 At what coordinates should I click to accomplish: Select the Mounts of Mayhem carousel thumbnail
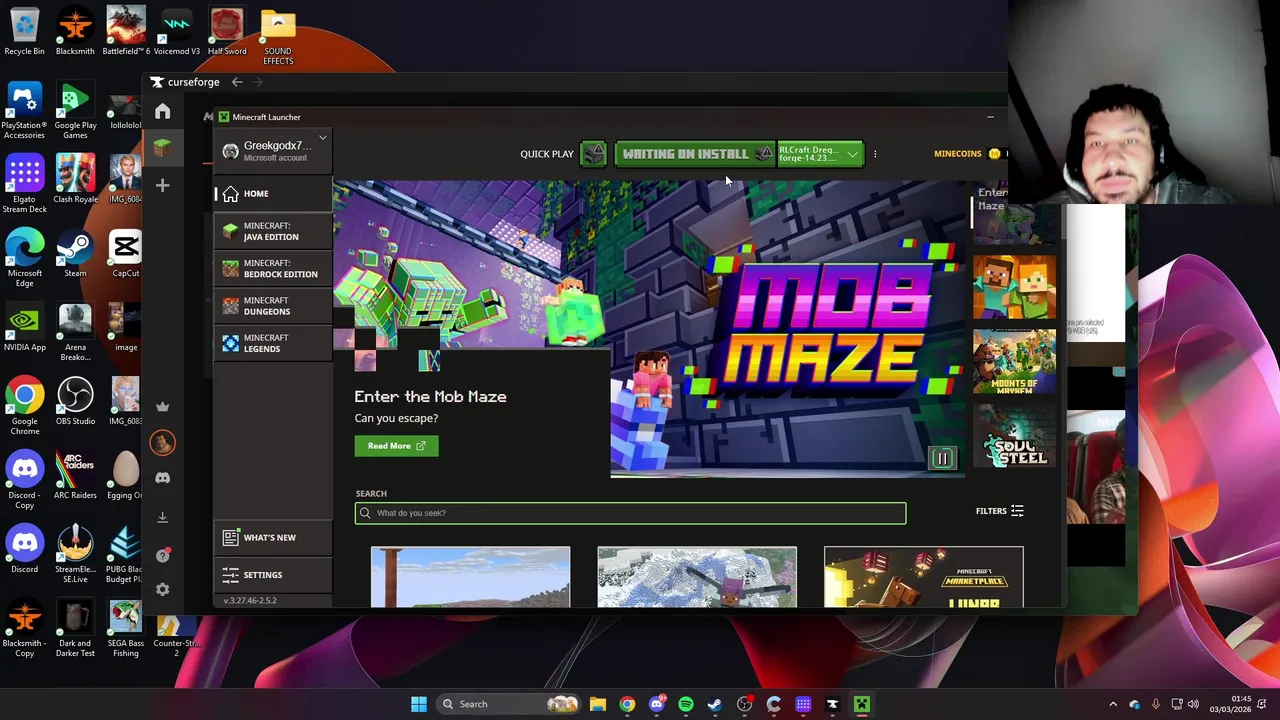(x=1014, y=361)
